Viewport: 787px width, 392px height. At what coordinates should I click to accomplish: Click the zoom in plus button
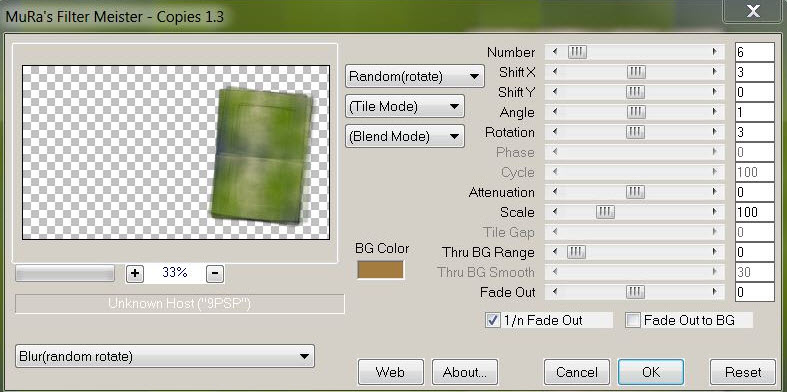(x=135, y=274)
